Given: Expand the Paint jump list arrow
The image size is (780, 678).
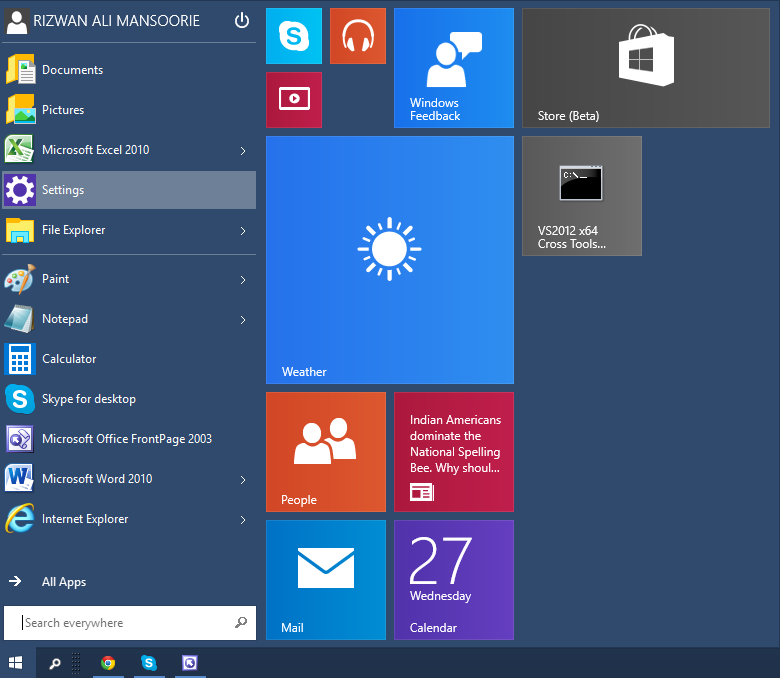Looking at the screenshot, I should [x=243, y=280].
